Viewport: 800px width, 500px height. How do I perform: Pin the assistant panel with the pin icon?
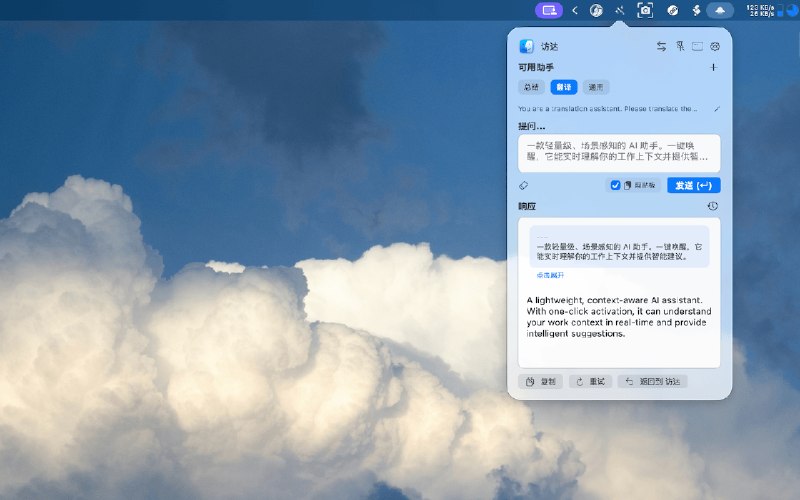pyautogui.click(x=680, y=46)
